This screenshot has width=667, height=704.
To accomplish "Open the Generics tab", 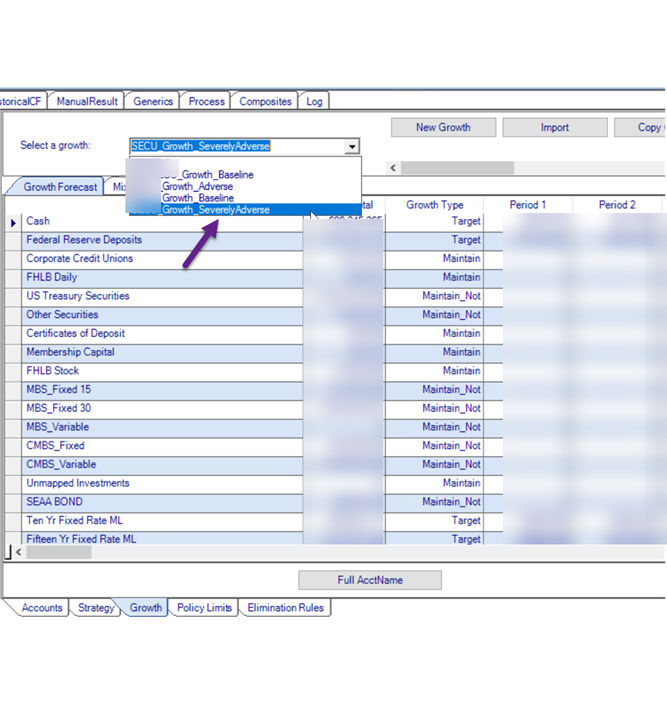I will (153, 101).
